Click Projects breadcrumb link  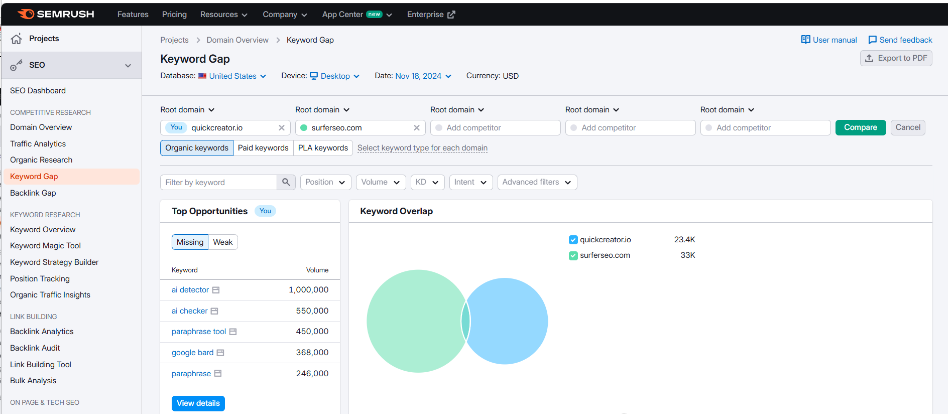click(x=175, y=40)
